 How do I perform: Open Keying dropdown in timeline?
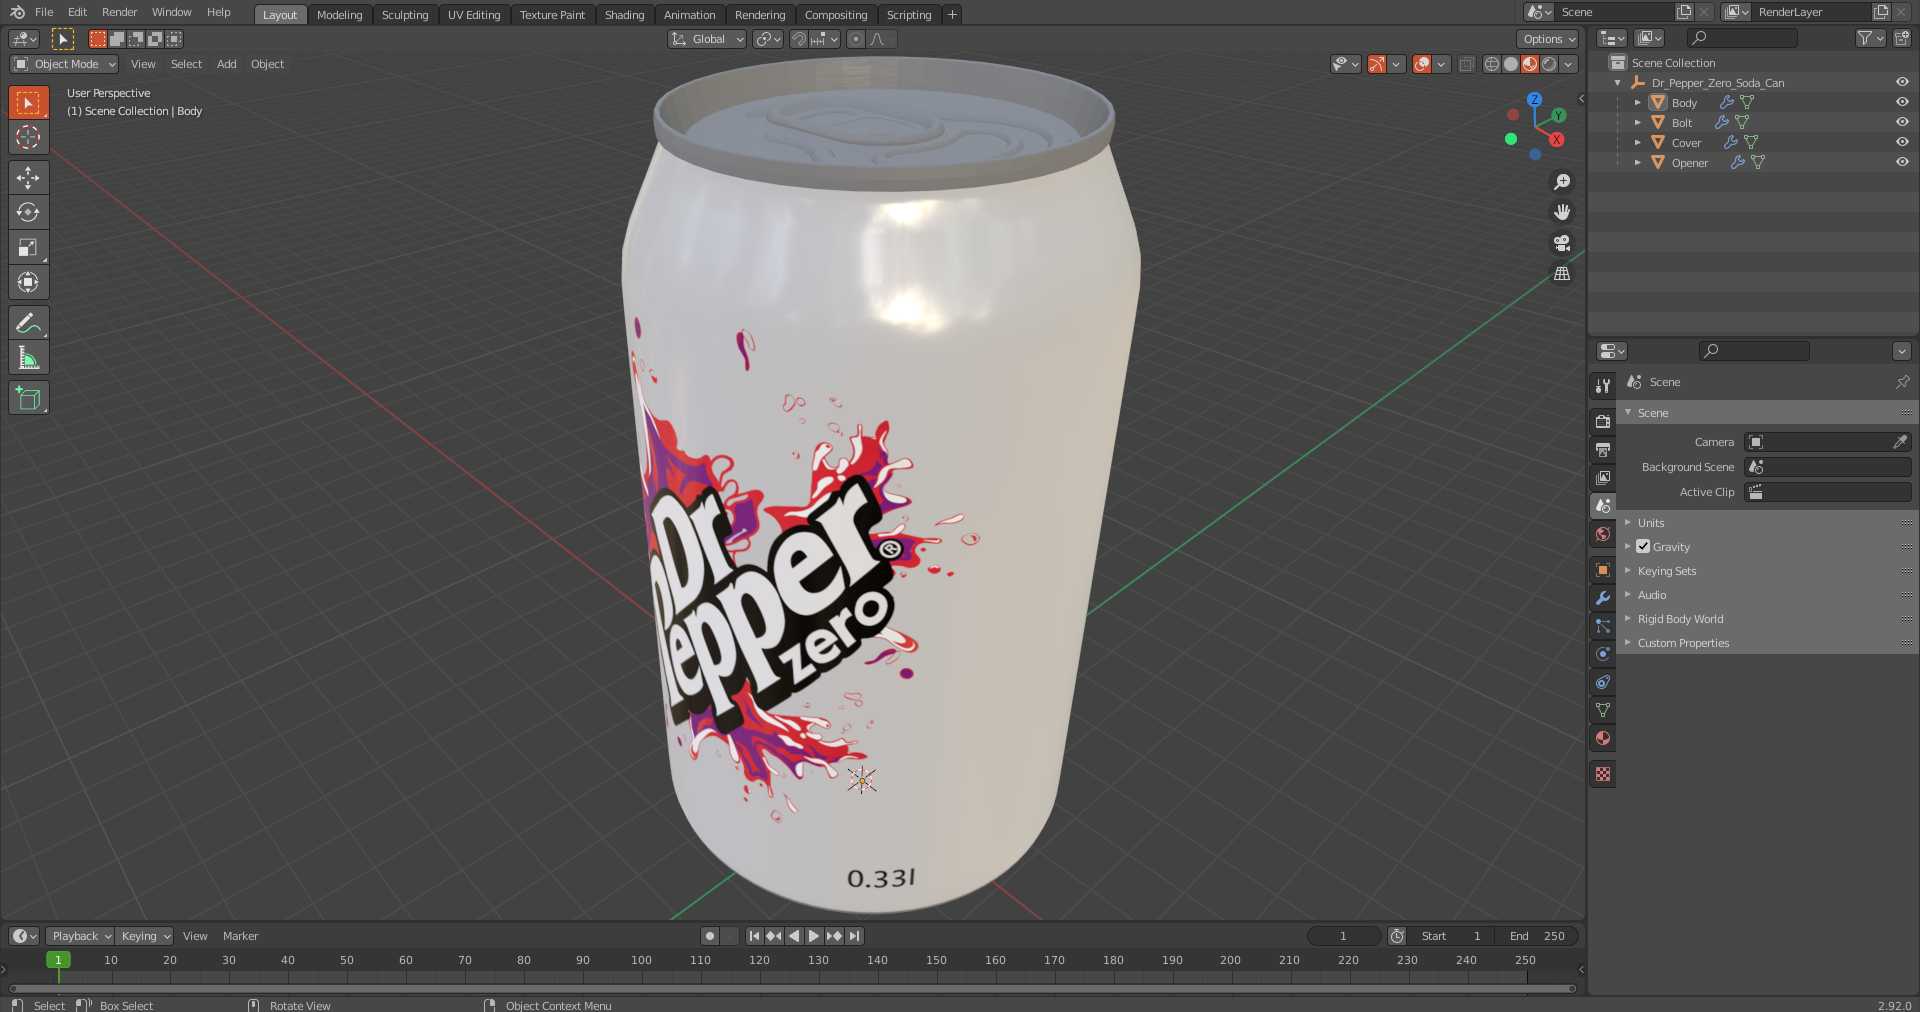[144, 936]
